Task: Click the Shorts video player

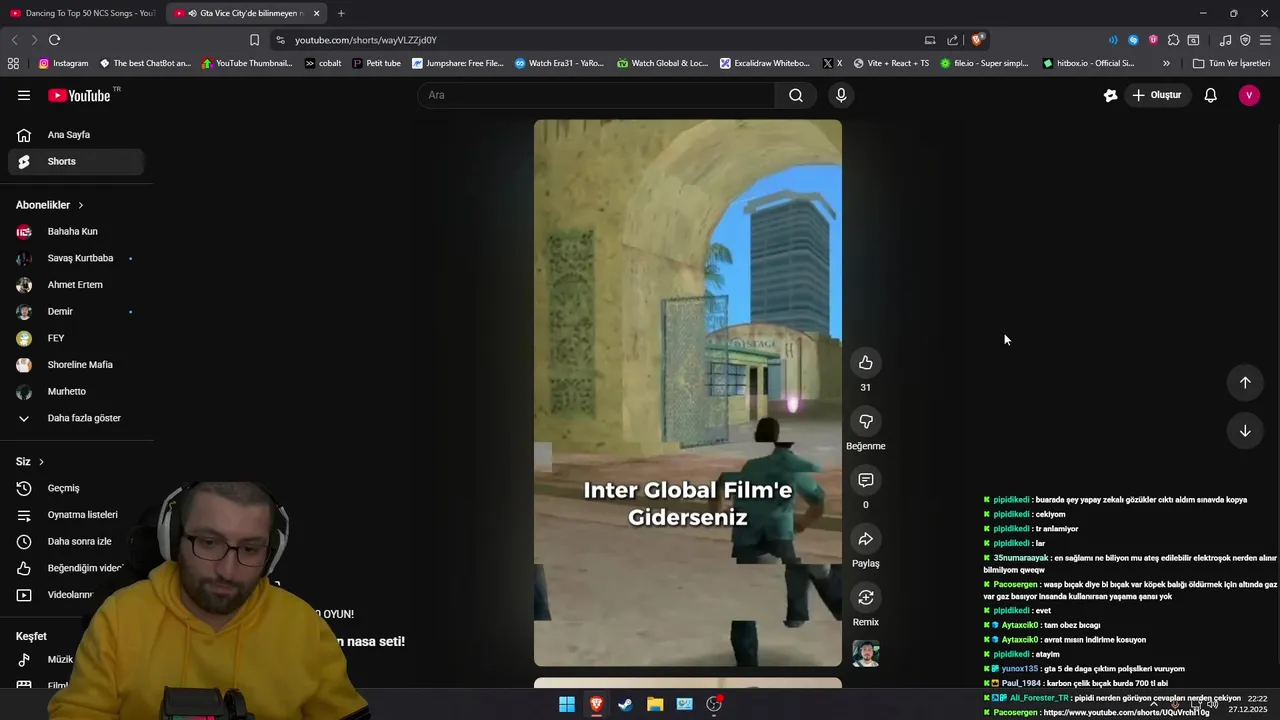Action: click(688, 393)
